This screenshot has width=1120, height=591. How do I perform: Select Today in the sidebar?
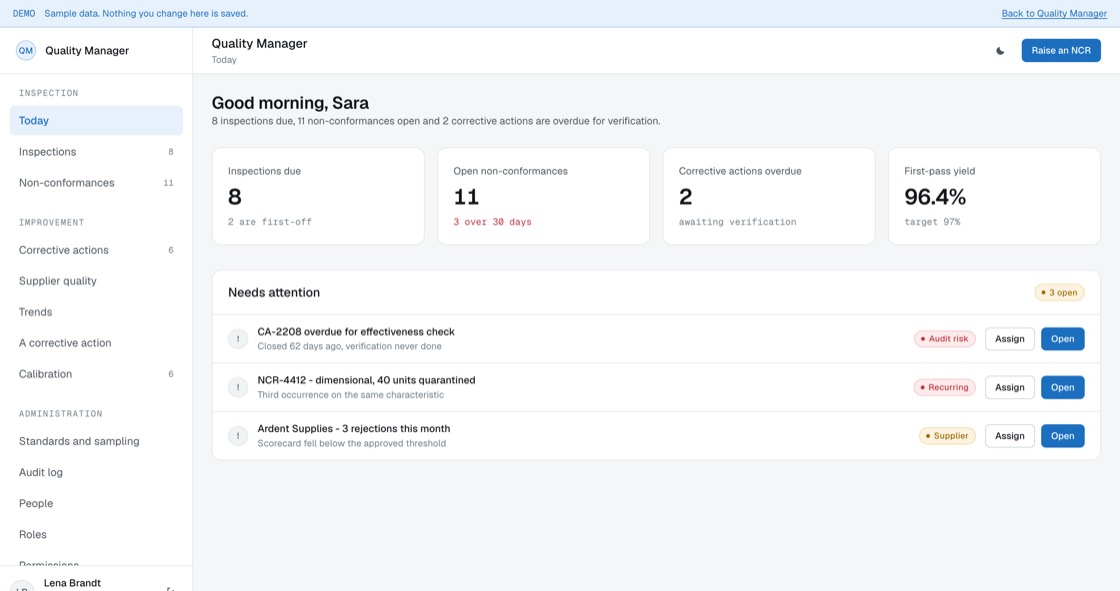[96, 121]
